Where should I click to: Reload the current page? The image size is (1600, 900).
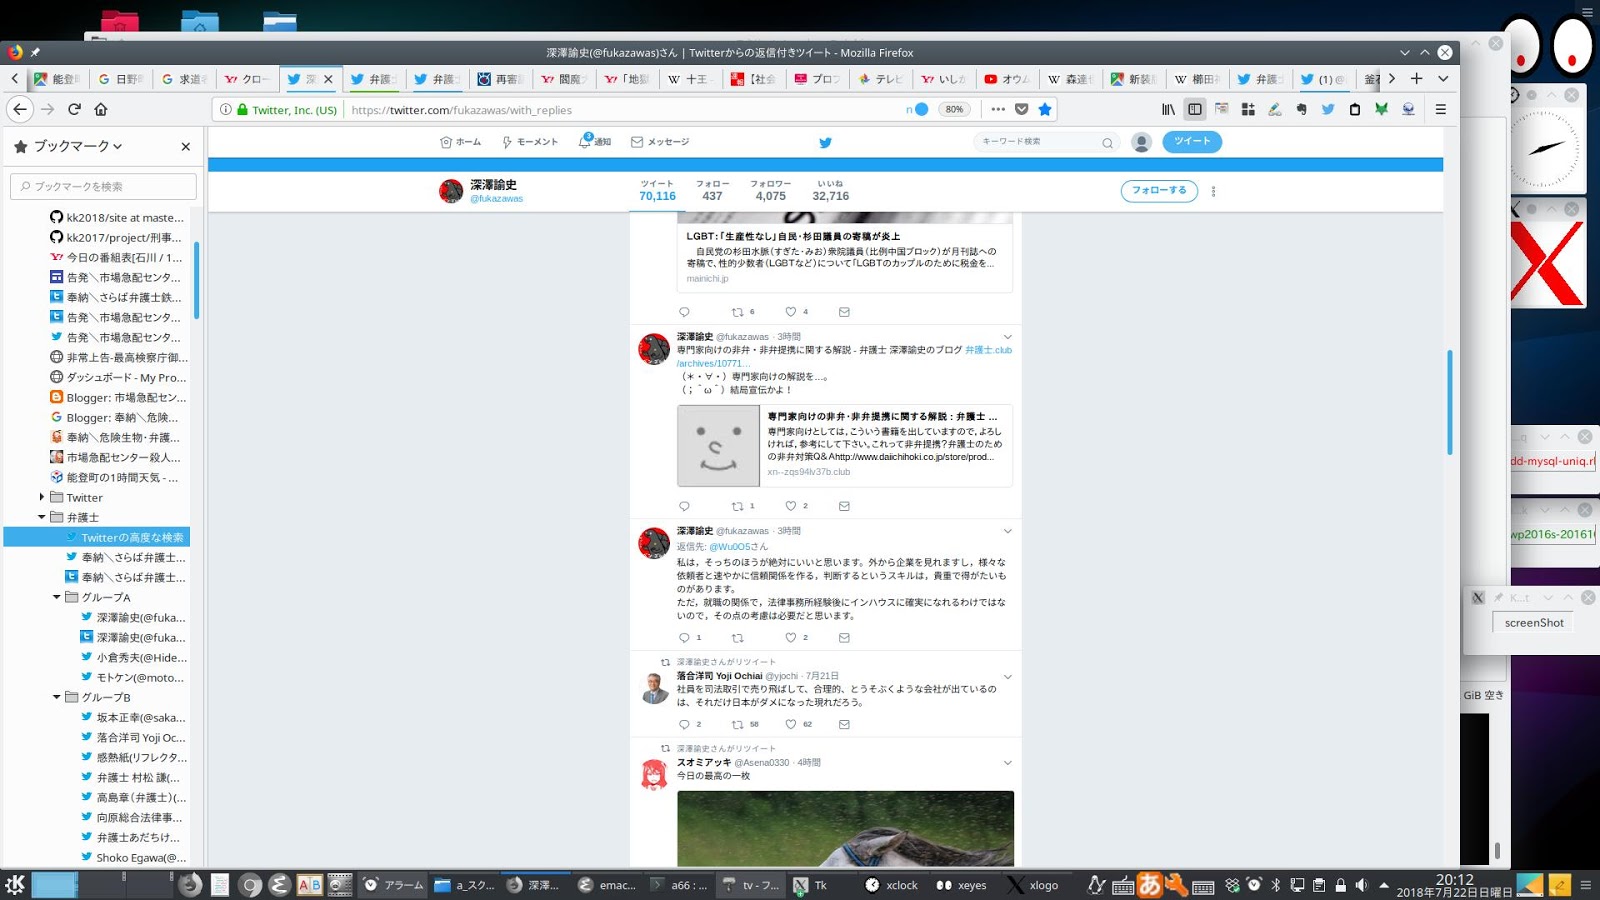tap(74, 109)
